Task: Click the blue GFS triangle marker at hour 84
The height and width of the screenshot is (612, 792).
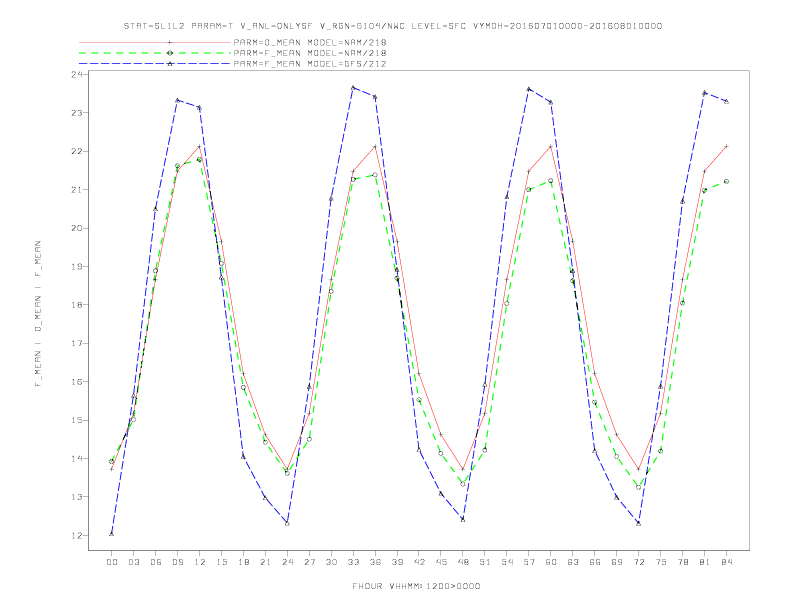Action: tap(726, 101)
